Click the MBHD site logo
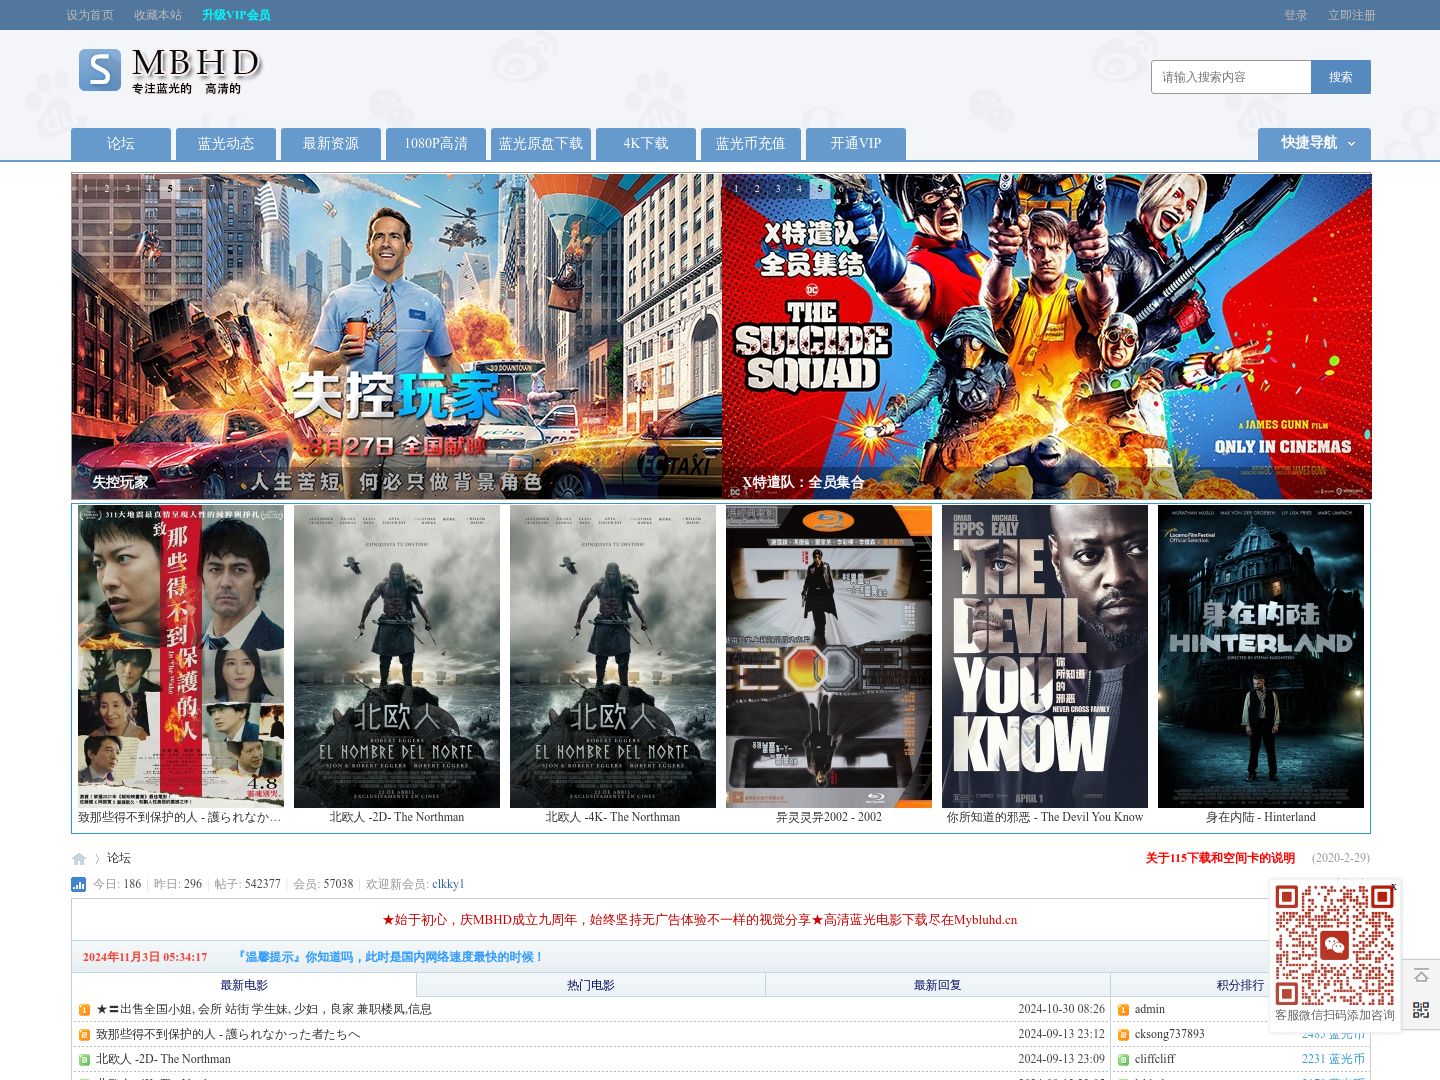The width and height of the screenshot is (1440, 1080). (169, 70)
